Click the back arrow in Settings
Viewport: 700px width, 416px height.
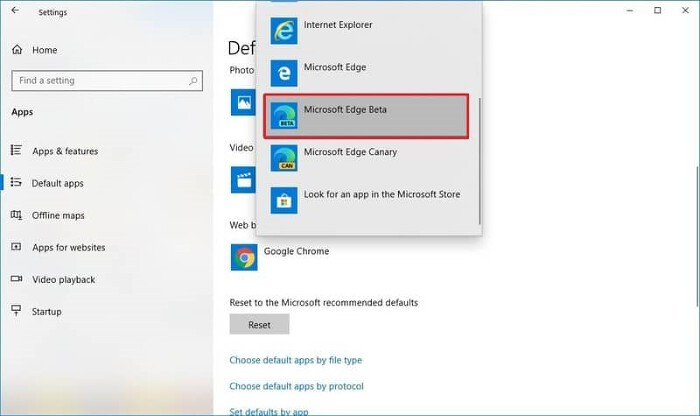click(x=15, y=10)
